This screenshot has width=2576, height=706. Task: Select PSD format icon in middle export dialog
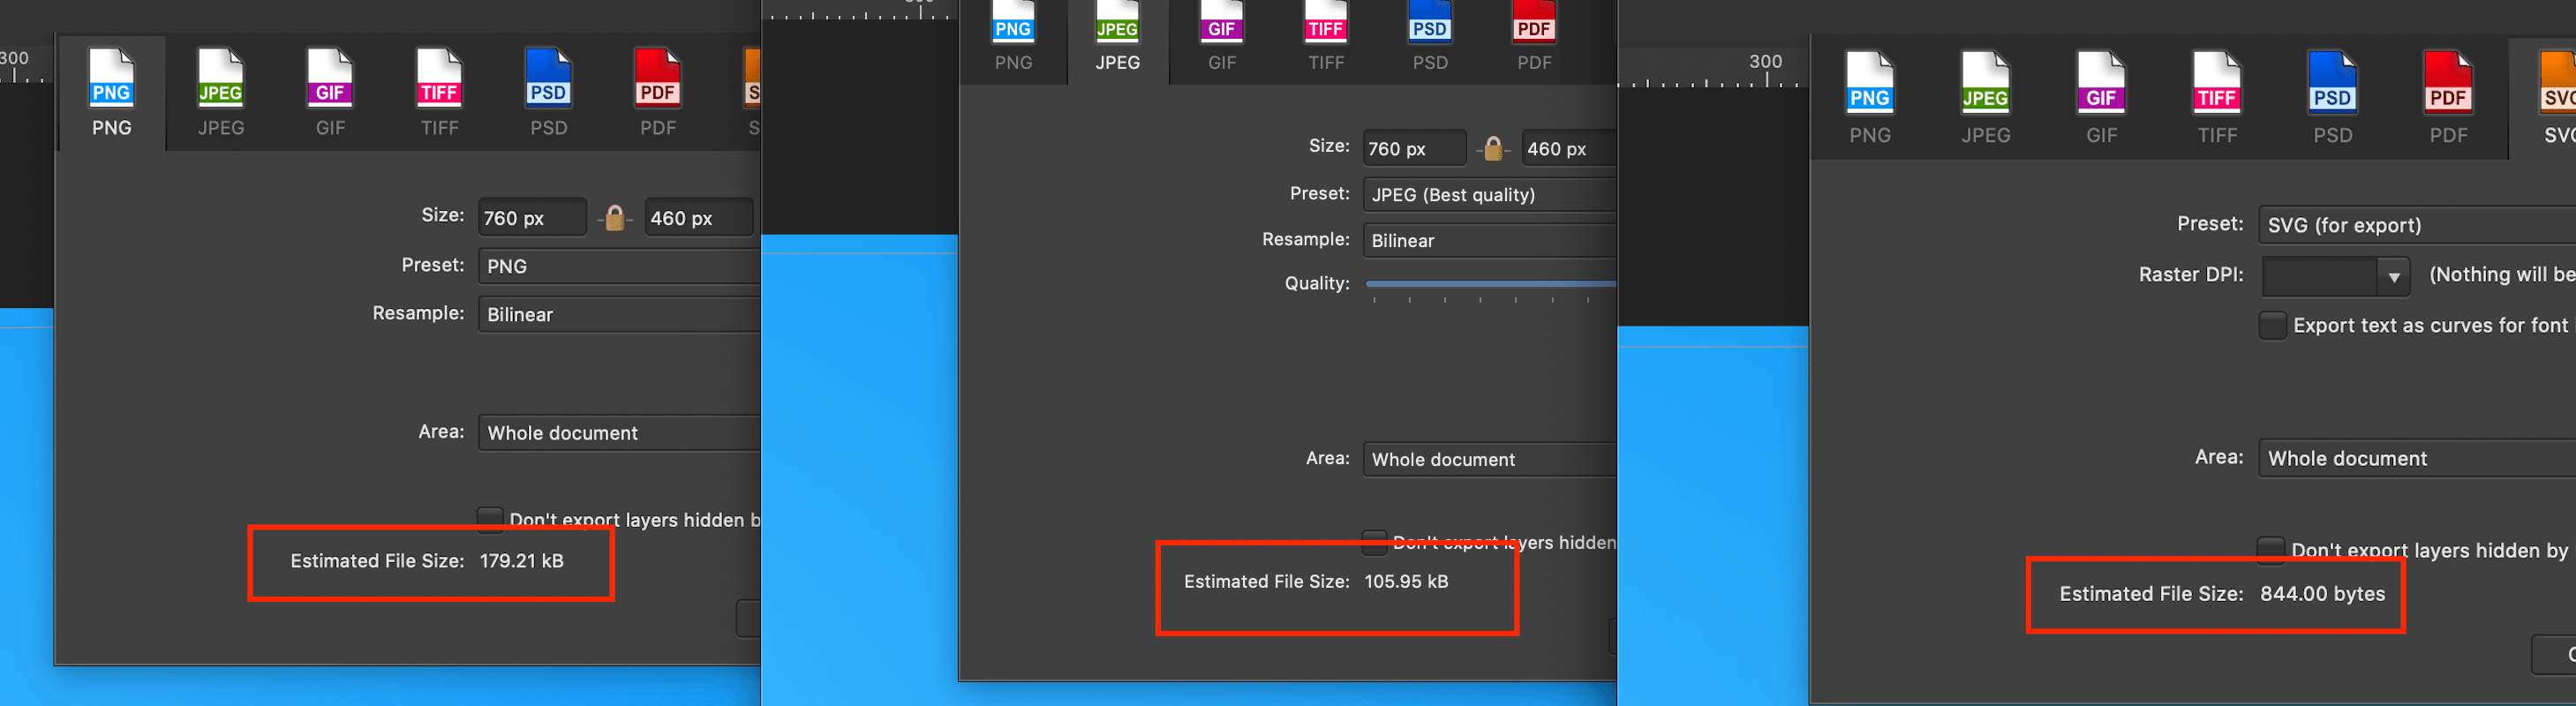[1429, 22]
